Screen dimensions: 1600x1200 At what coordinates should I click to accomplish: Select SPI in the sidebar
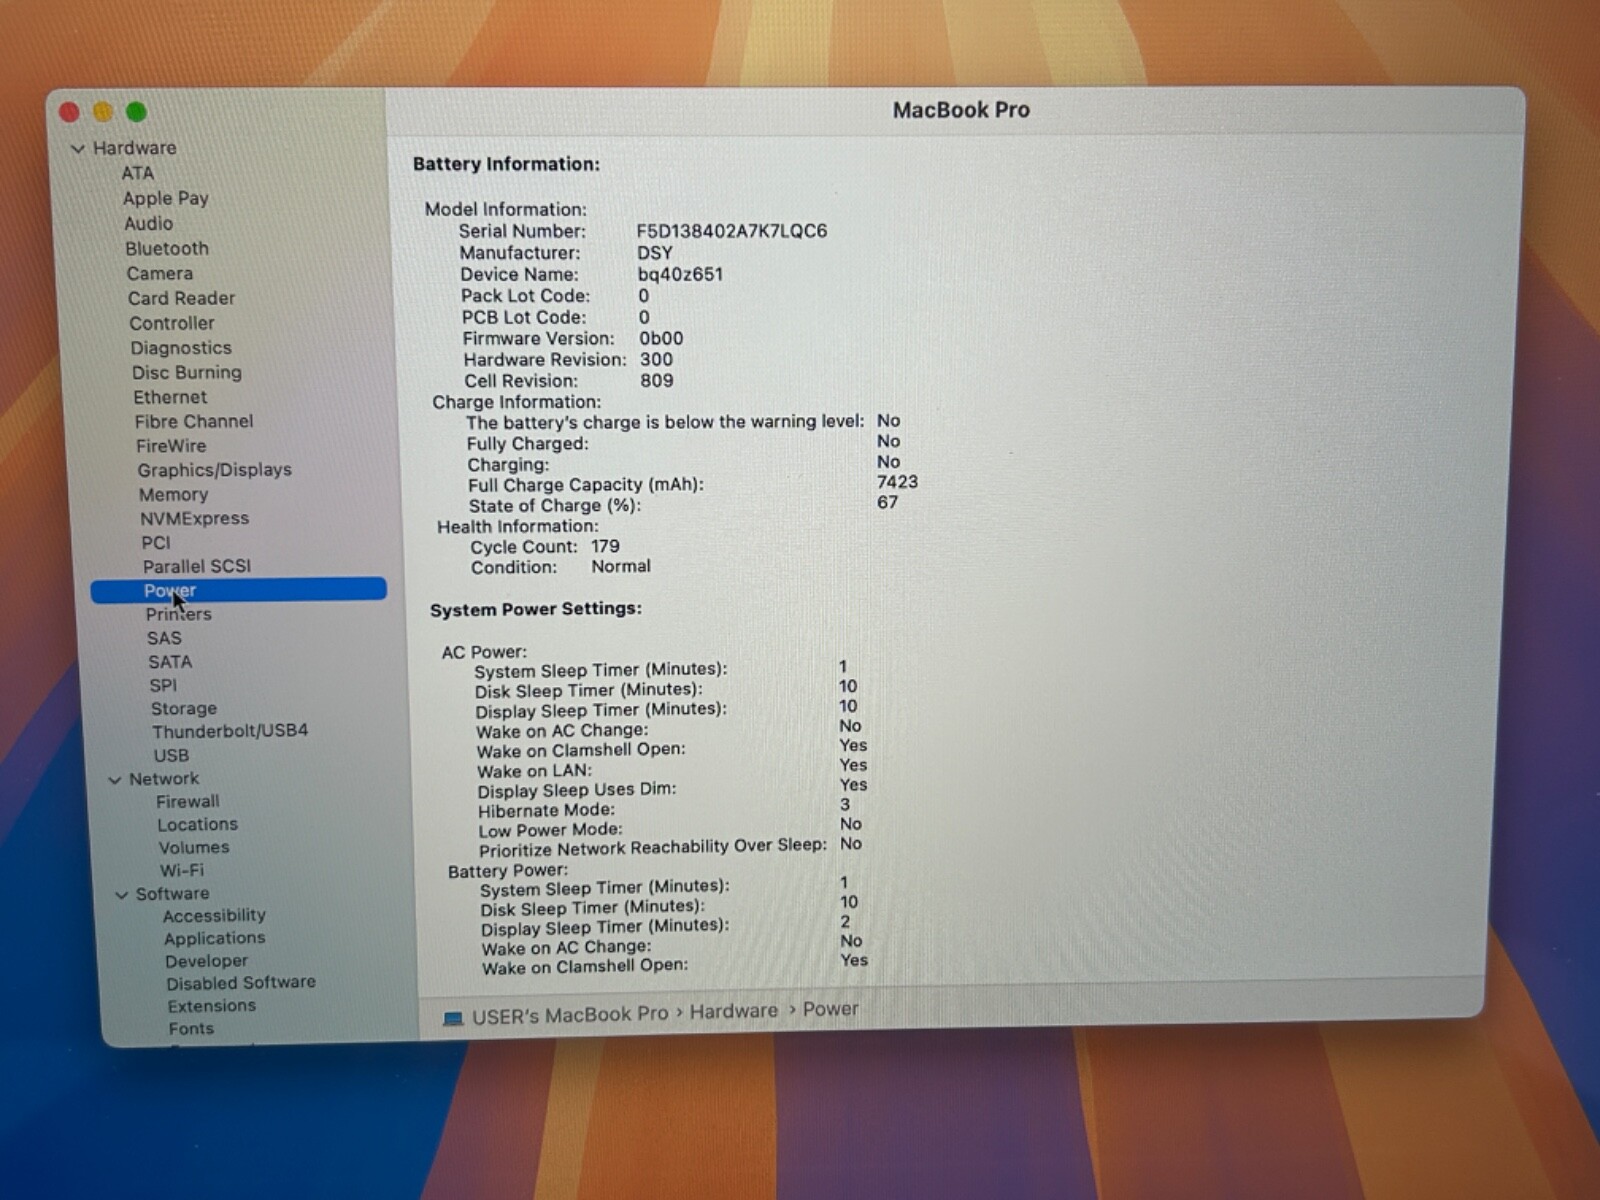pyautogui.click(x=163, y=685)
